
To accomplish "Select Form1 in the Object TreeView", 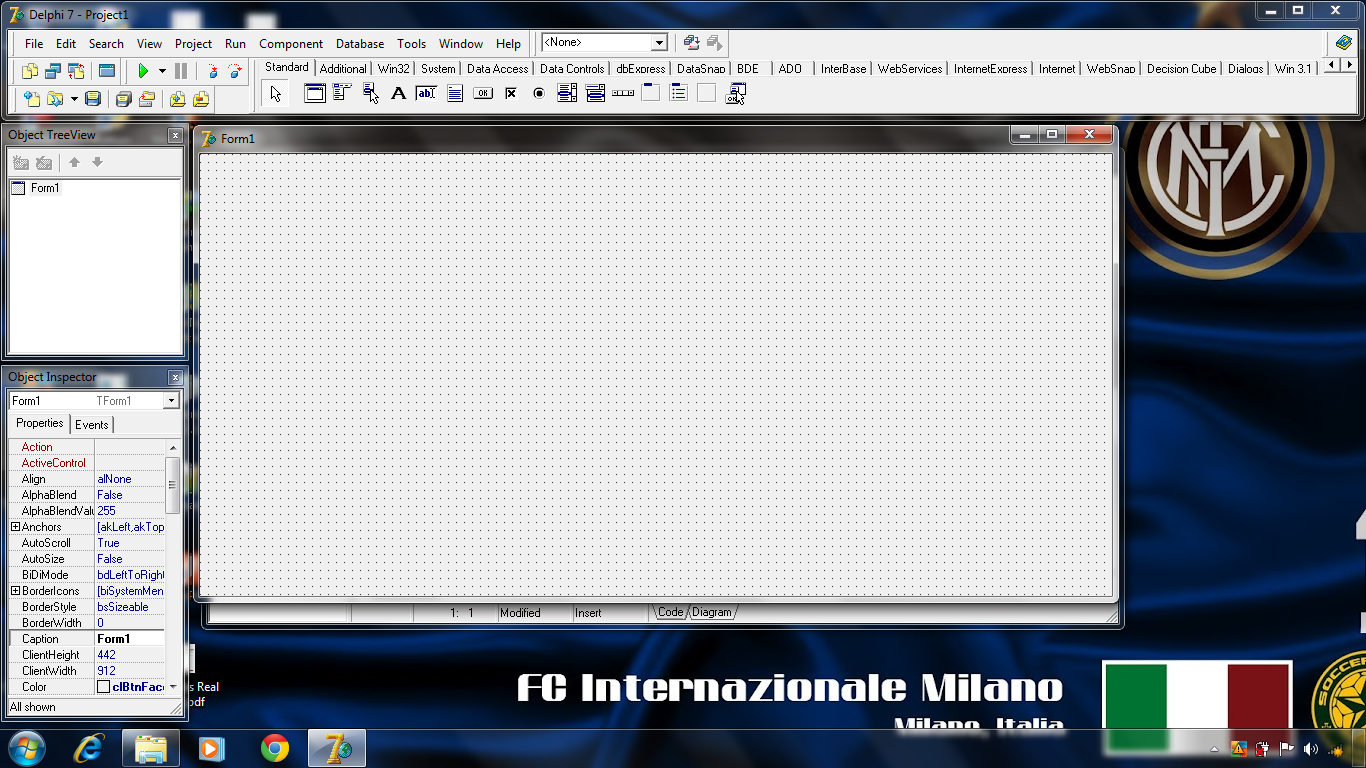I will coord(45,188).
